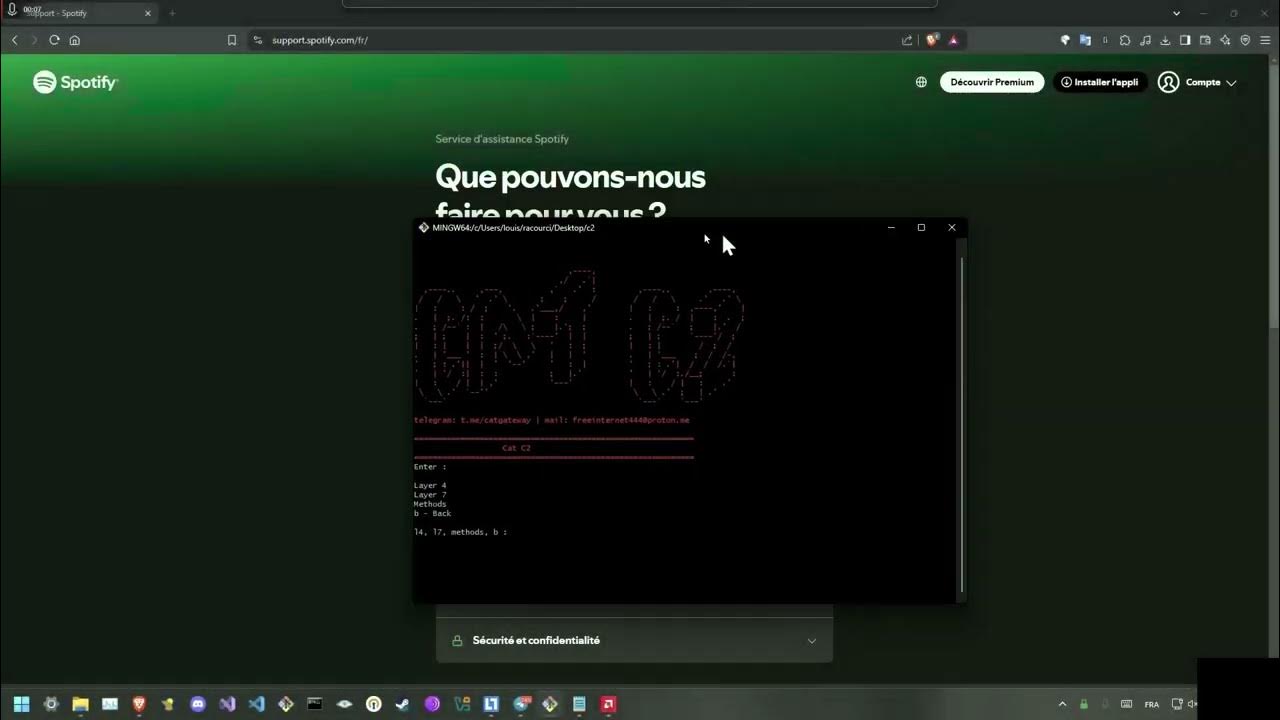
Task: Open the language globe selector on Spotify page
Action: (x=921, y=82)
